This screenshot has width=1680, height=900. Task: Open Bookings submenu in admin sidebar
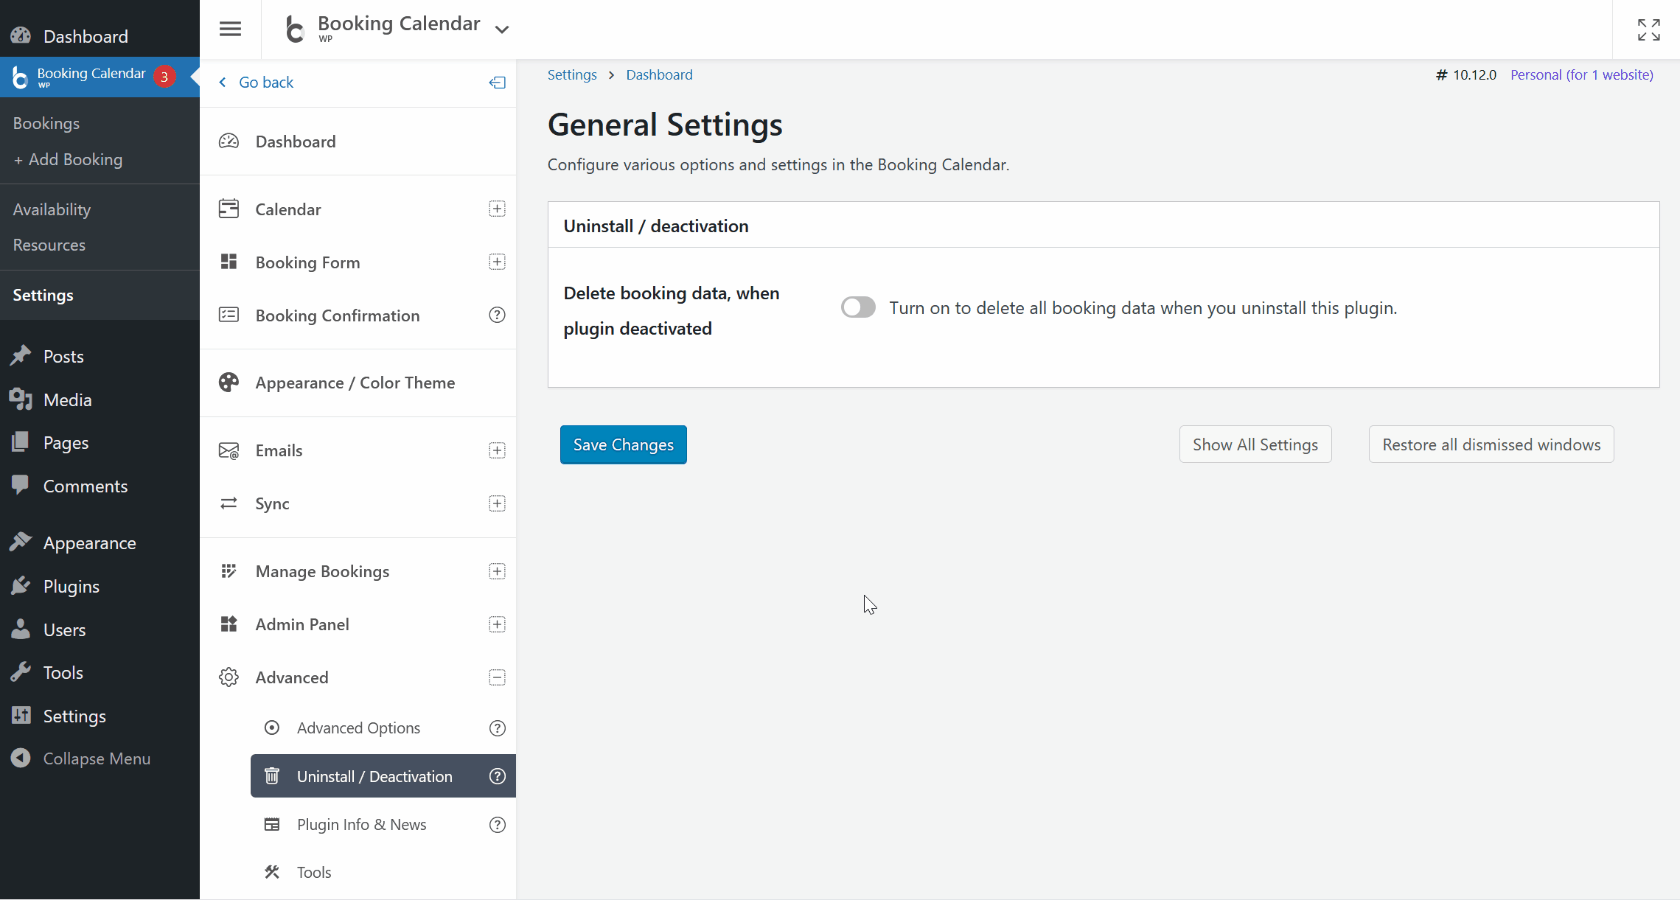click(46, 123)
